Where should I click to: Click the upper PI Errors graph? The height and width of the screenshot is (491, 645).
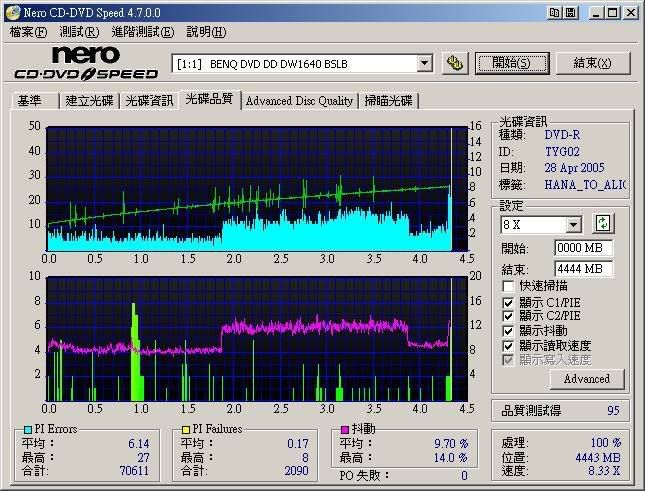tap(258, 189)
